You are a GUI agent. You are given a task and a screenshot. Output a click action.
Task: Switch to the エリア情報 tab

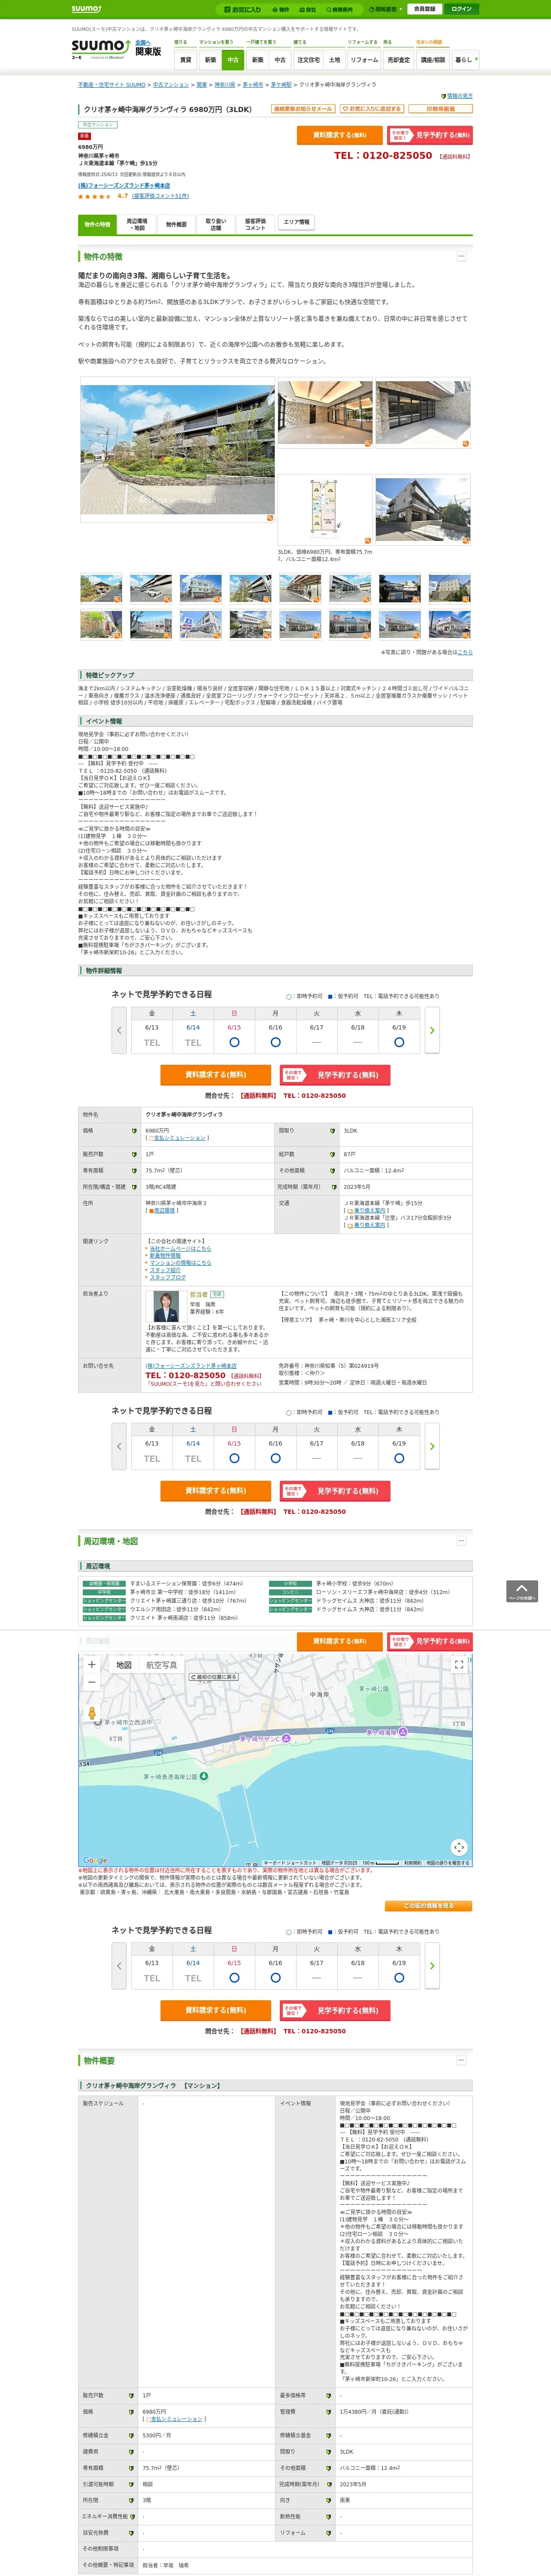click(x=296, y=222)
